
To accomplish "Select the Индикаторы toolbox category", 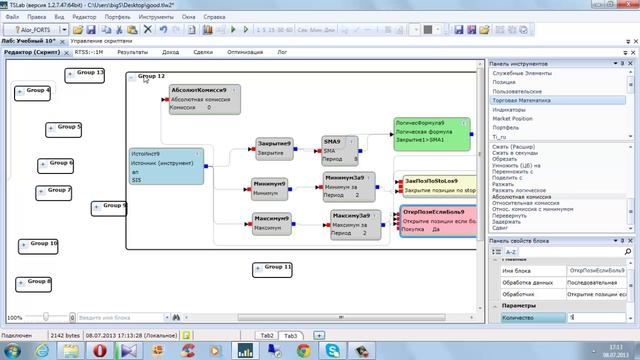I will tap(509, 110).
